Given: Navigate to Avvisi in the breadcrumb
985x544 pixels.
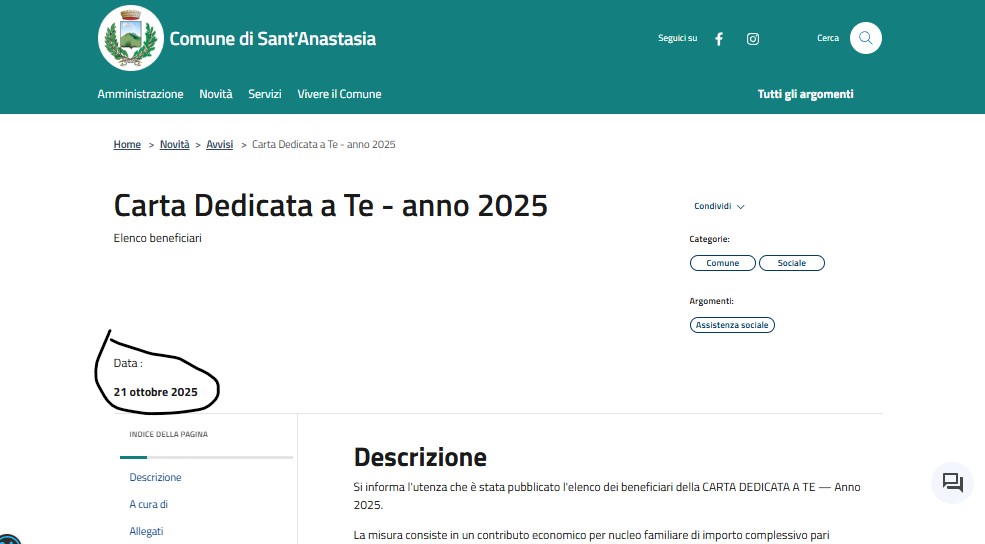Looking at the screenshot, I should coord(219,145).
